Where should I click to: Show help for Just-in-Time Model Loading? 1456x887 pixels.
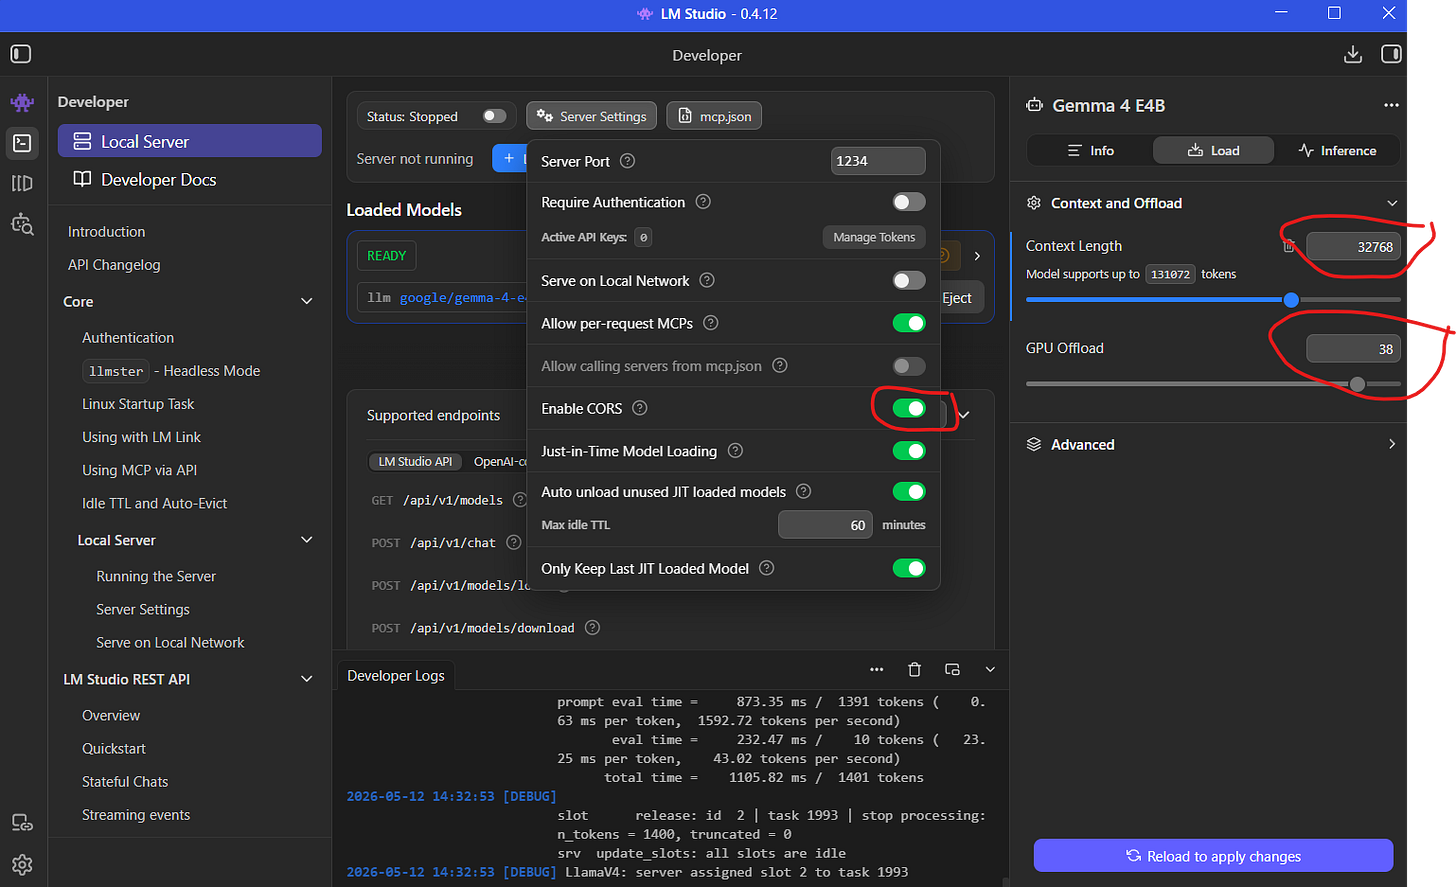(x=735, y=451)
